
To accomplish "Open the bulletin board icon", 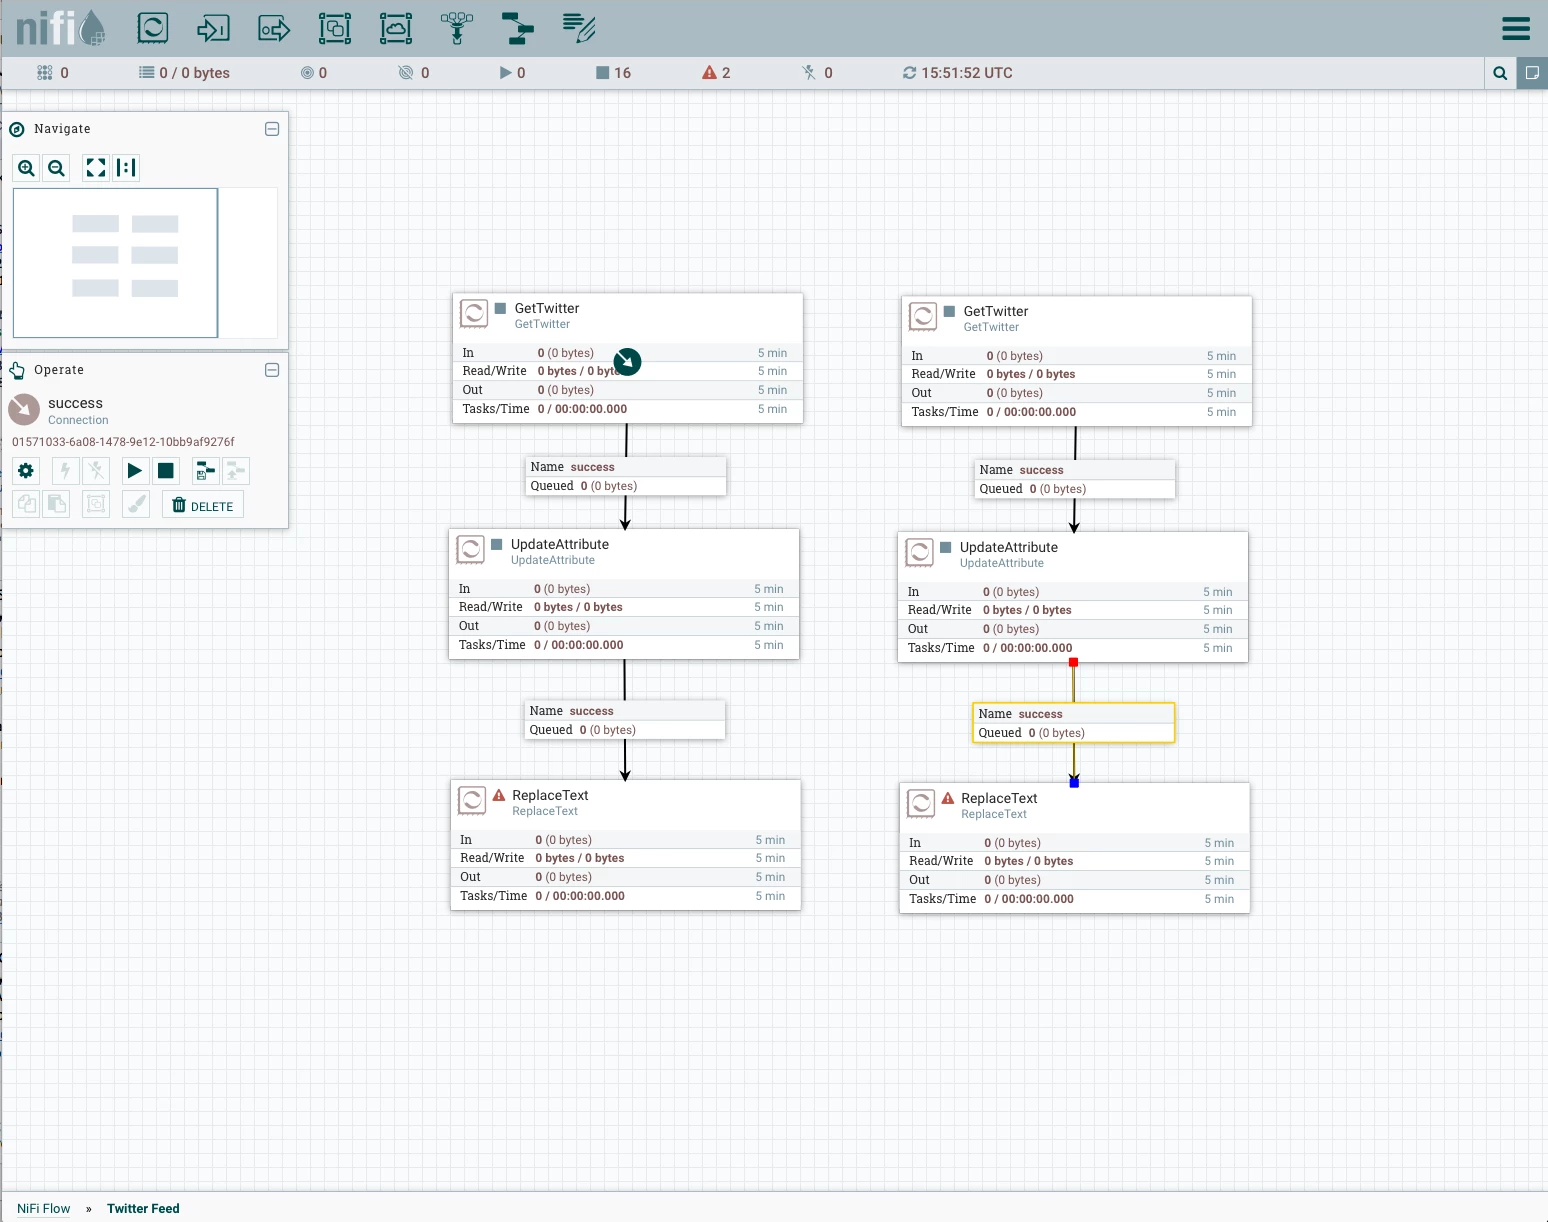I will pyautogui.click(x=1532, y=73).
